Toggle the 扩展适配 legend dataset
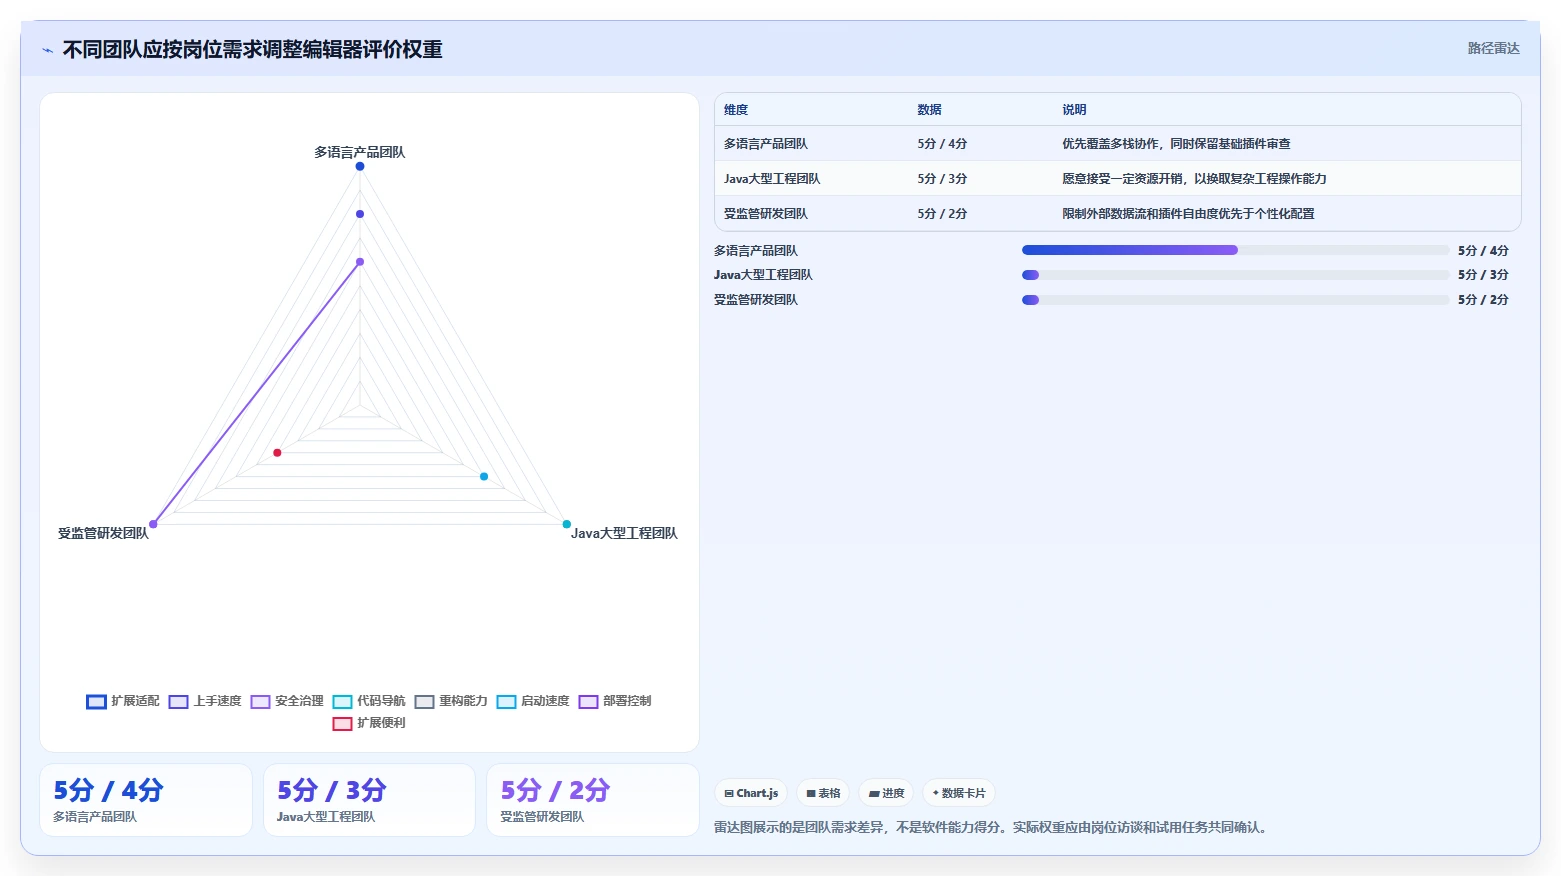Screen dimensions: 1561x876 click(x=123, y=701)
